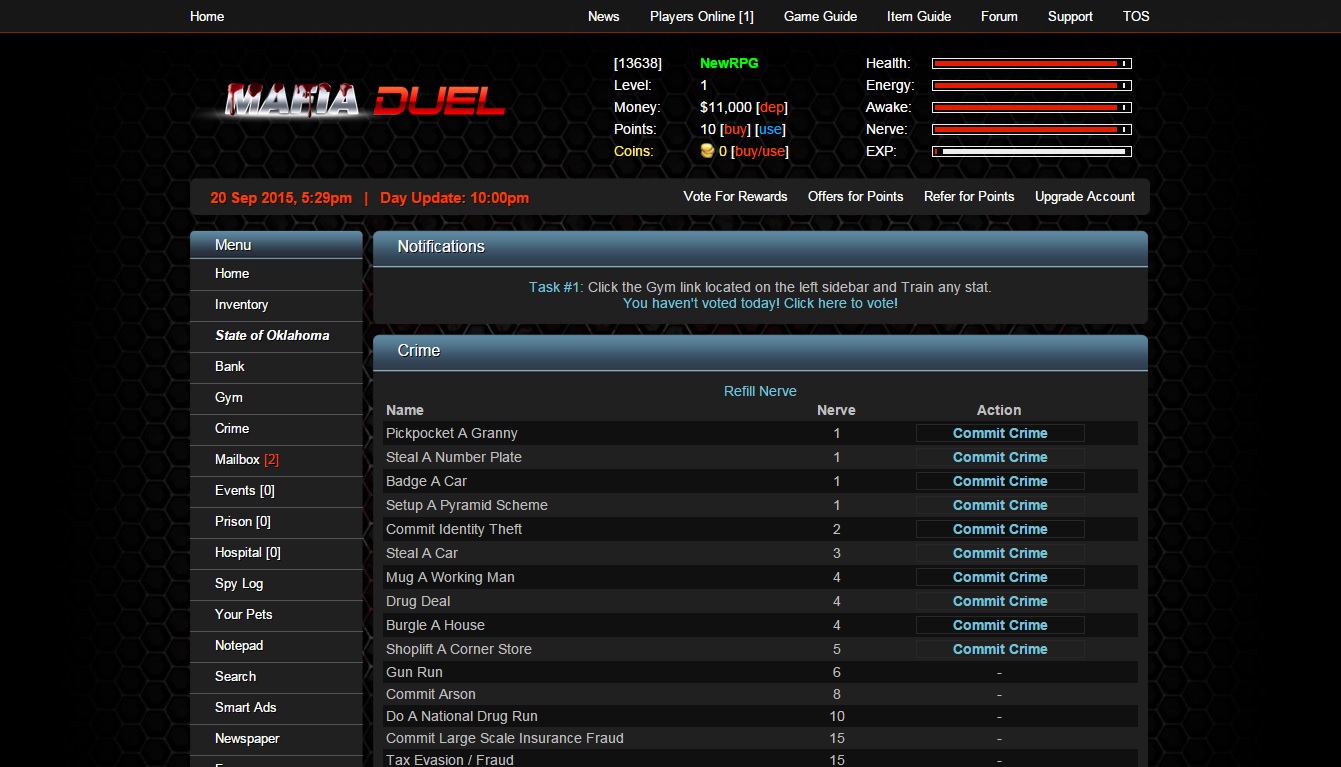Click the Day Update time text

click(x=455, y=198)
